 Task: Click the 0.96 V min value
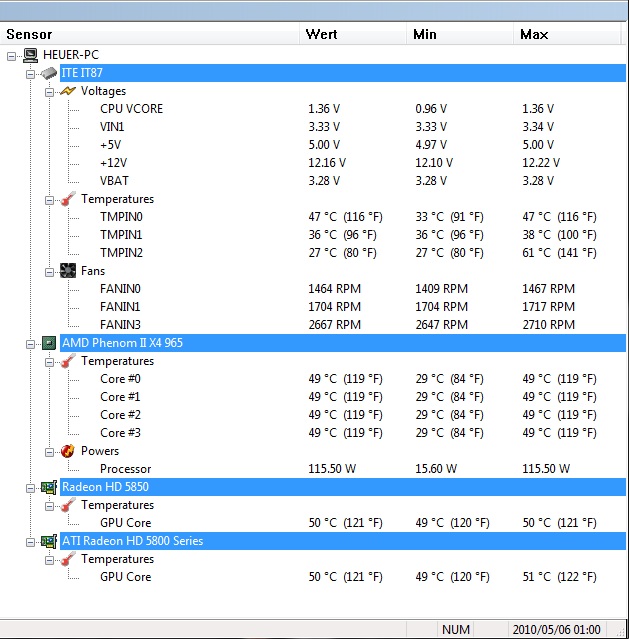431,109
